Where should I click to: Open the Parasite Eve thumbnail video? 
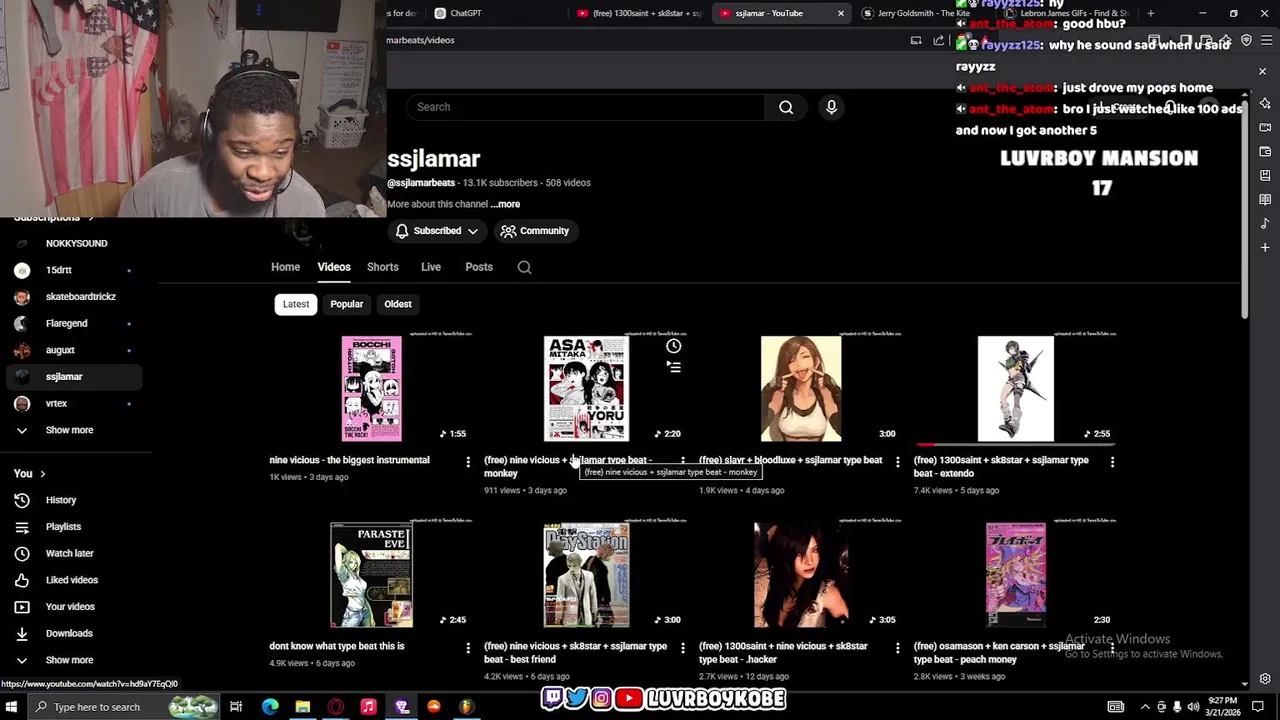[x=371, y=575]
